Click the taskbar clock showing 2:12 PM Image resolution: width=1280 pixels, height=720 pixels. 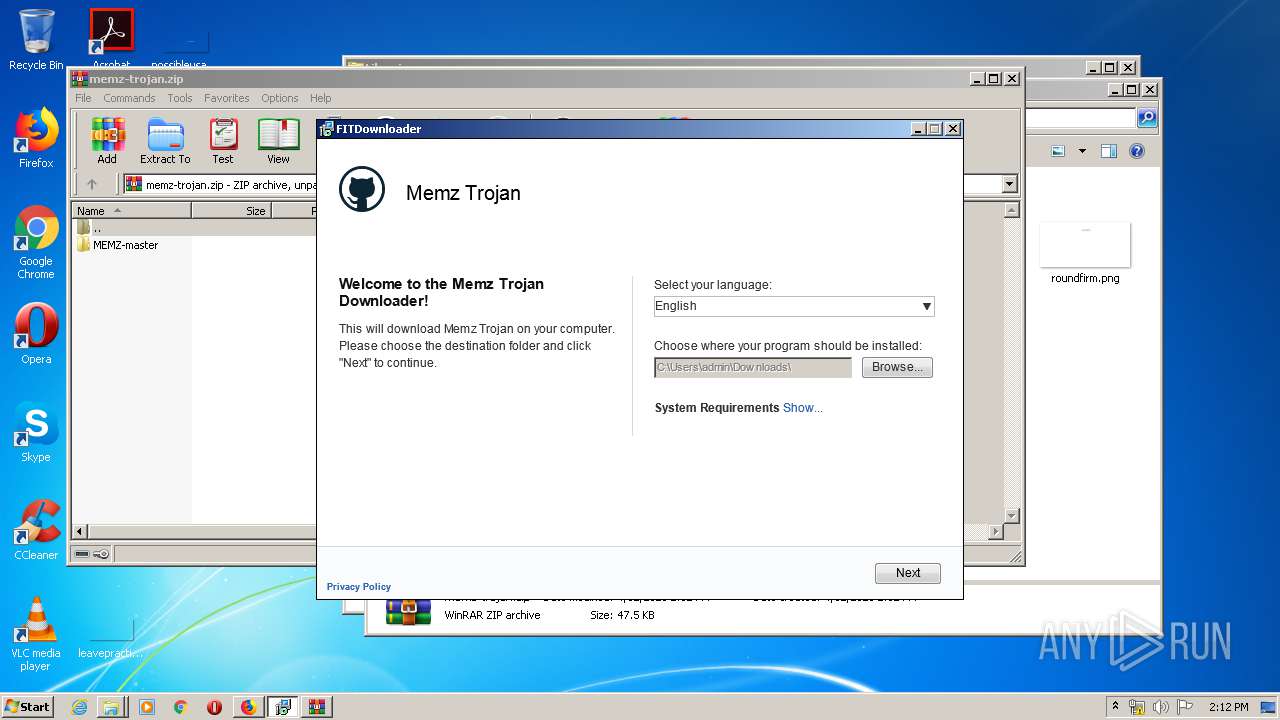[1228, 707]
